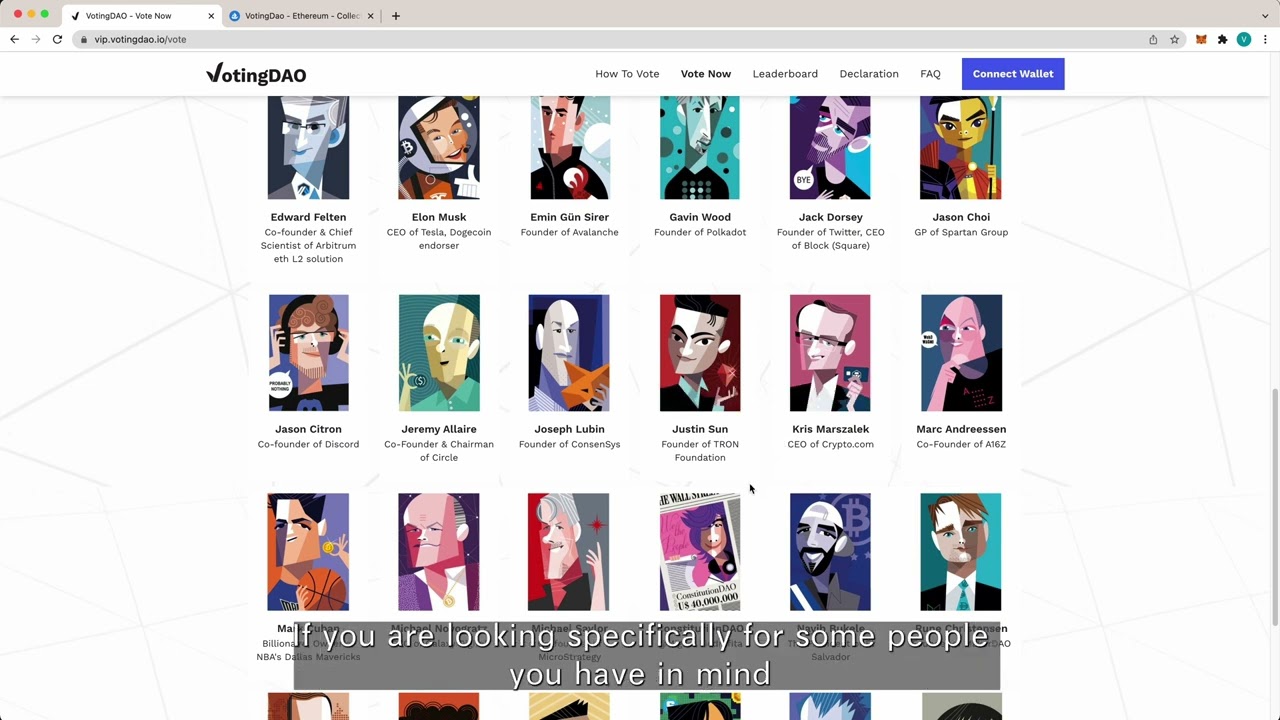
Task: Expand the tab search dropdown arrow
Action: coord(1265,16)
